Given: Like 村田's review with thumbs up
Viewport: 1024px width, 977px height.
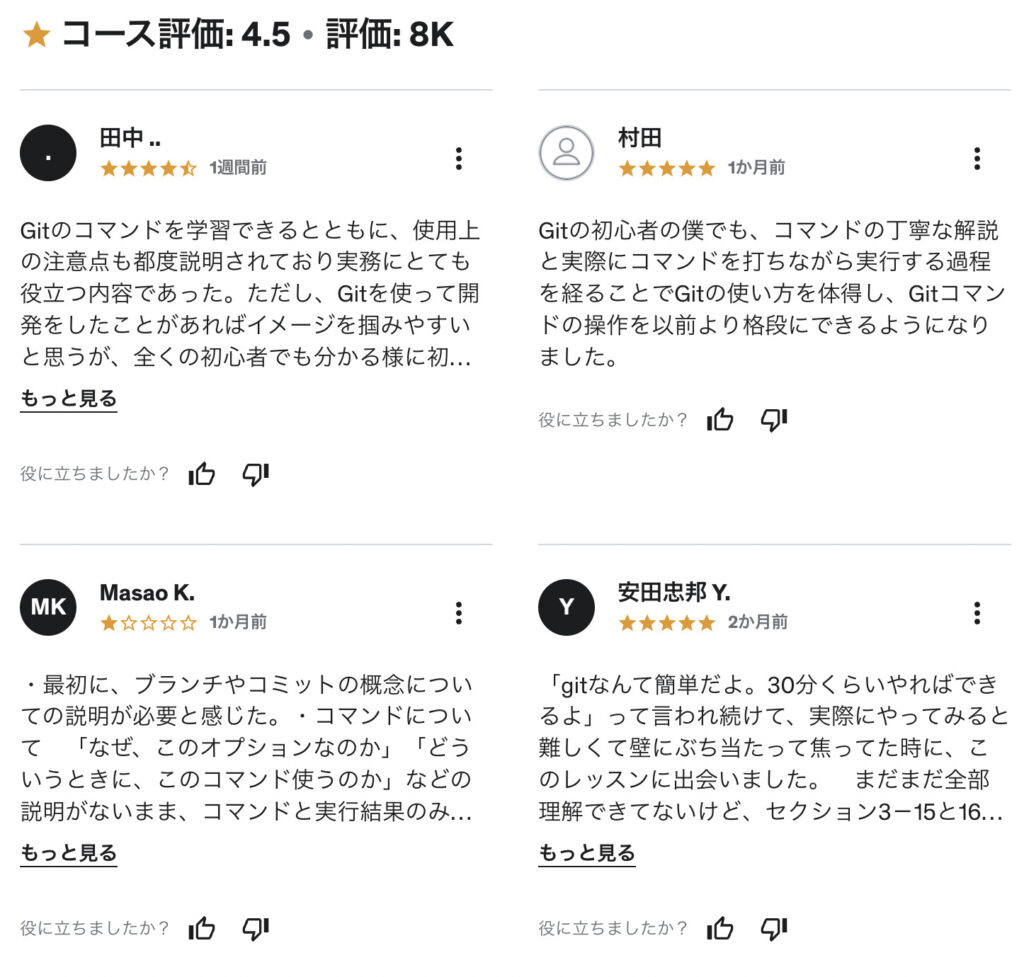Looking at the screenshot, I should coord(720,419).
